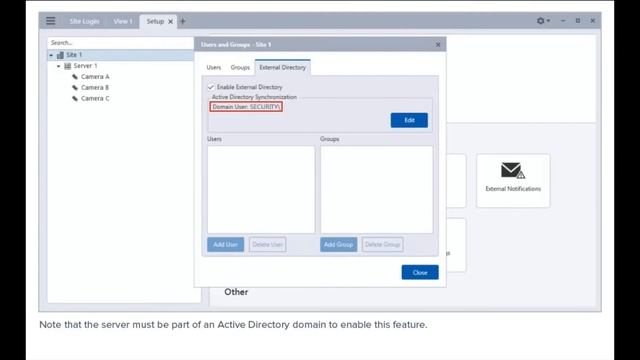Click the blue Close button

coord(420,272)
